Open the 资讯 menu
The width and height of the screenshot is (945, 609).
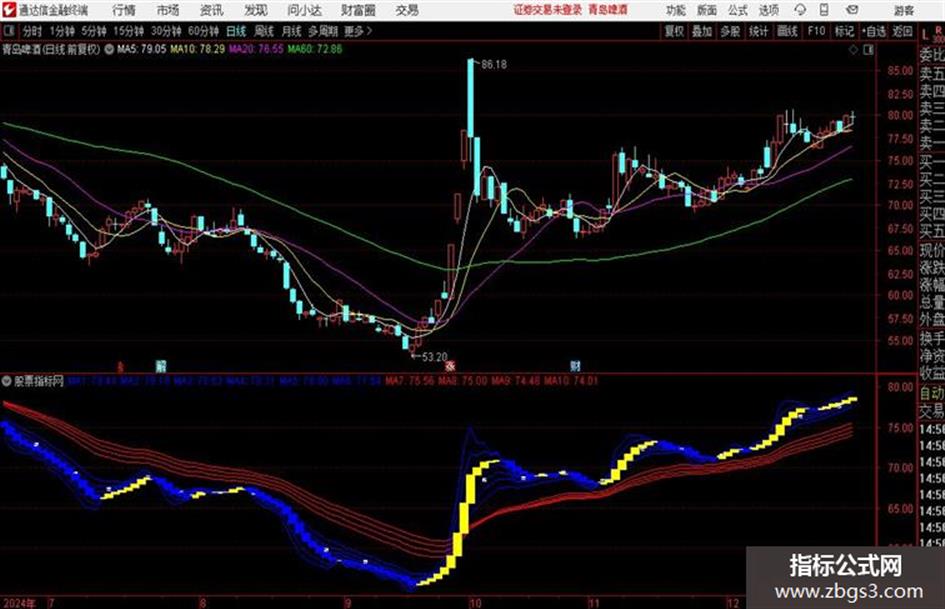(x=212, y=10)
